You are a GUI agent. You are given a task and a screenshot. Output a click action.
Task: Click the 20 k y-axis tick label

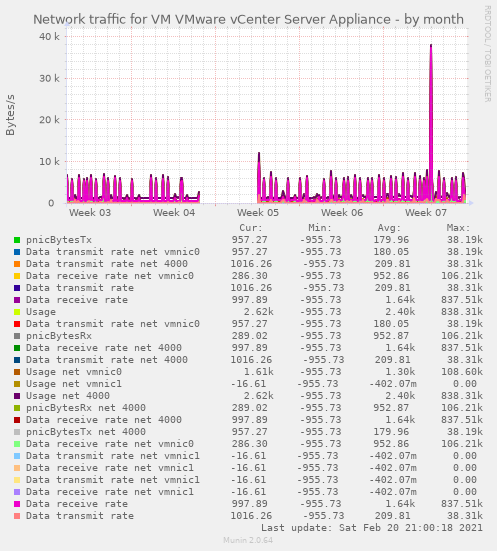tap(49, 120)
